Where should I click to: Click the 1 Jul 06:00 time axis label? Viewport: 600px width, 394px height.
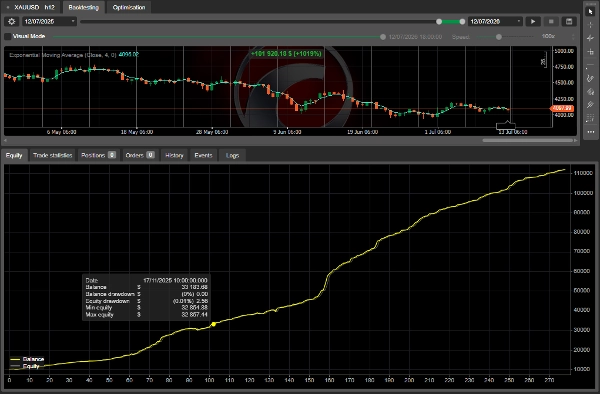pyautogui.click(x=437, y=132)
